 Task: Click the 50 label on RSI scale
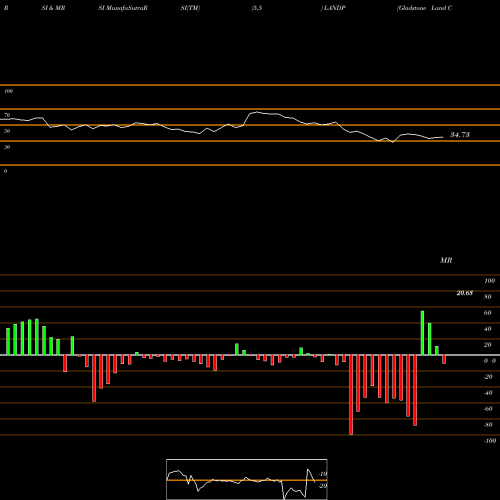(x=7, y=131)
